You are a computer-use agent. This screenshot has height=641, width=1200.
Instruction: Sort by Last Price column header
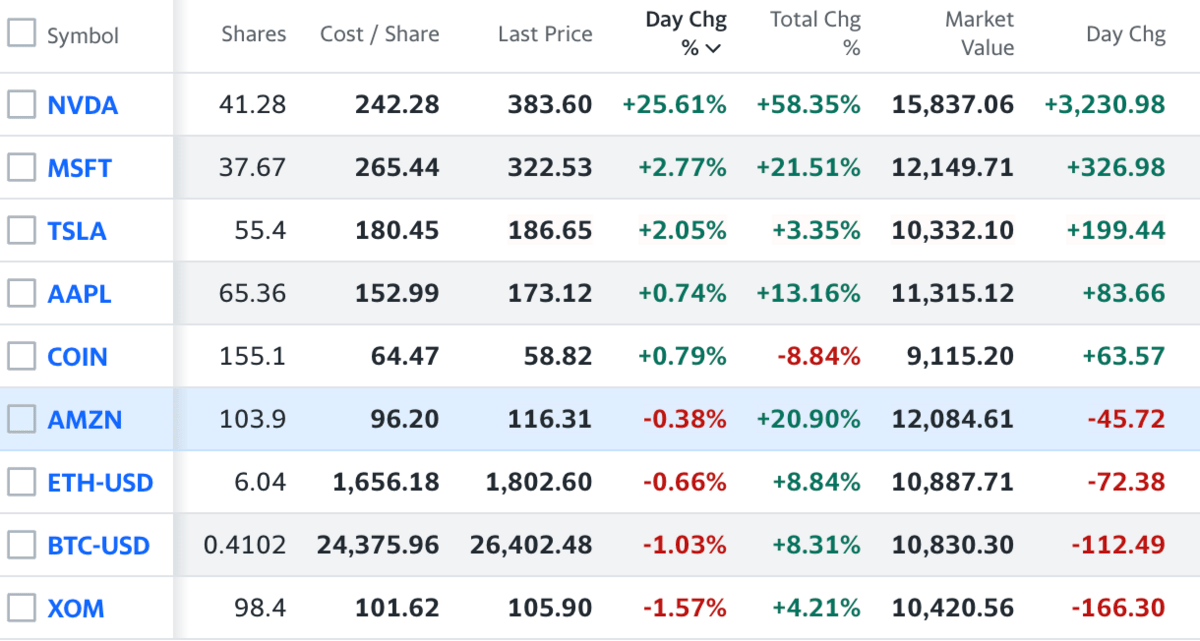pyautogui.click(x=544, y=34)
